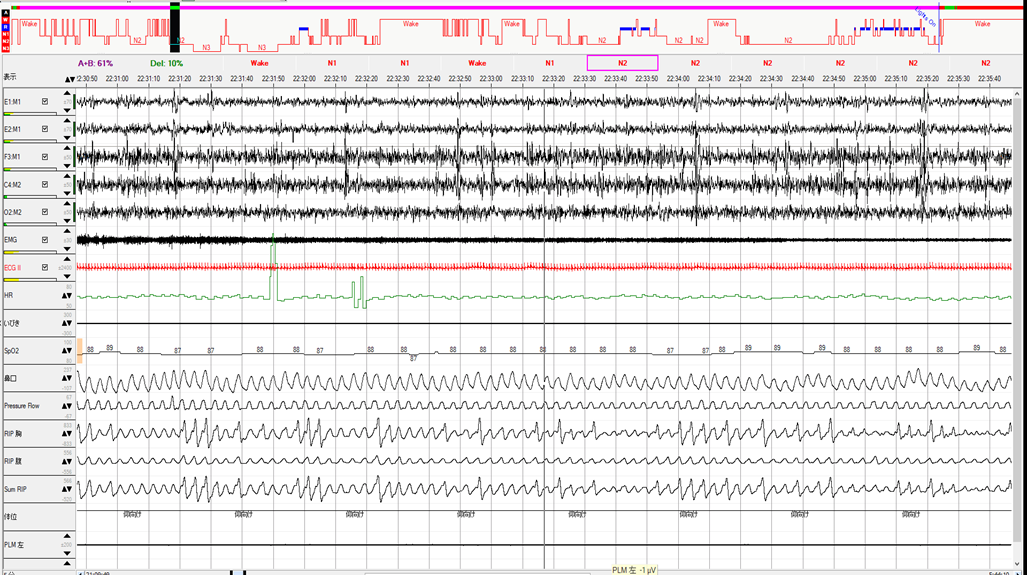Adjust the Pressure Flow scale arrows
The height and width of the screenshot is (575, 1027).
pyautogui.click(x=69, y=406)
